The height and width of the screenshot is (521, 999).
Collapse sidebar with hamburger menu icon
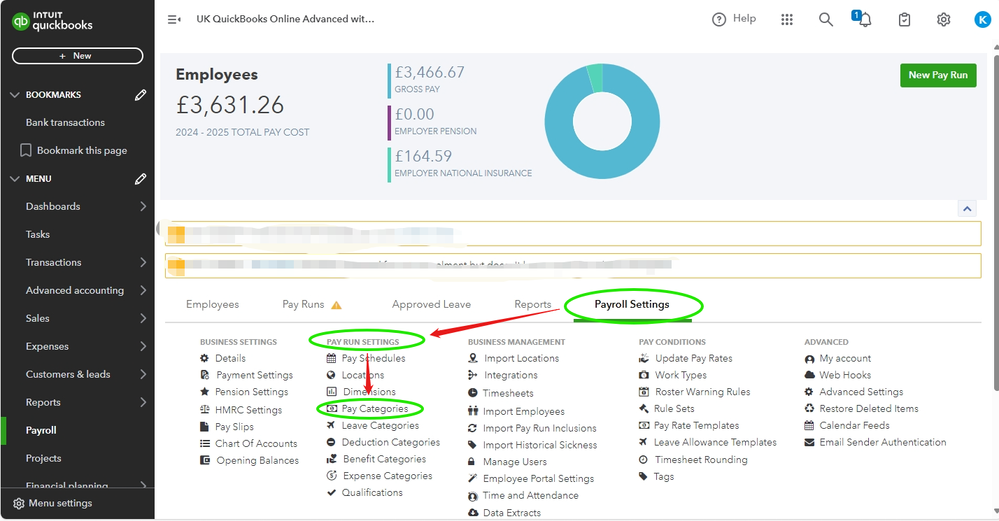pos(174,20)
